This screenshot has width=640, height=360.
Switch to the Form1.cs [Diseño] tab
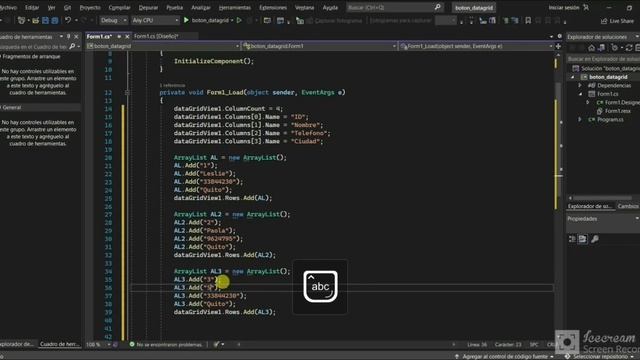click(156, 36)
